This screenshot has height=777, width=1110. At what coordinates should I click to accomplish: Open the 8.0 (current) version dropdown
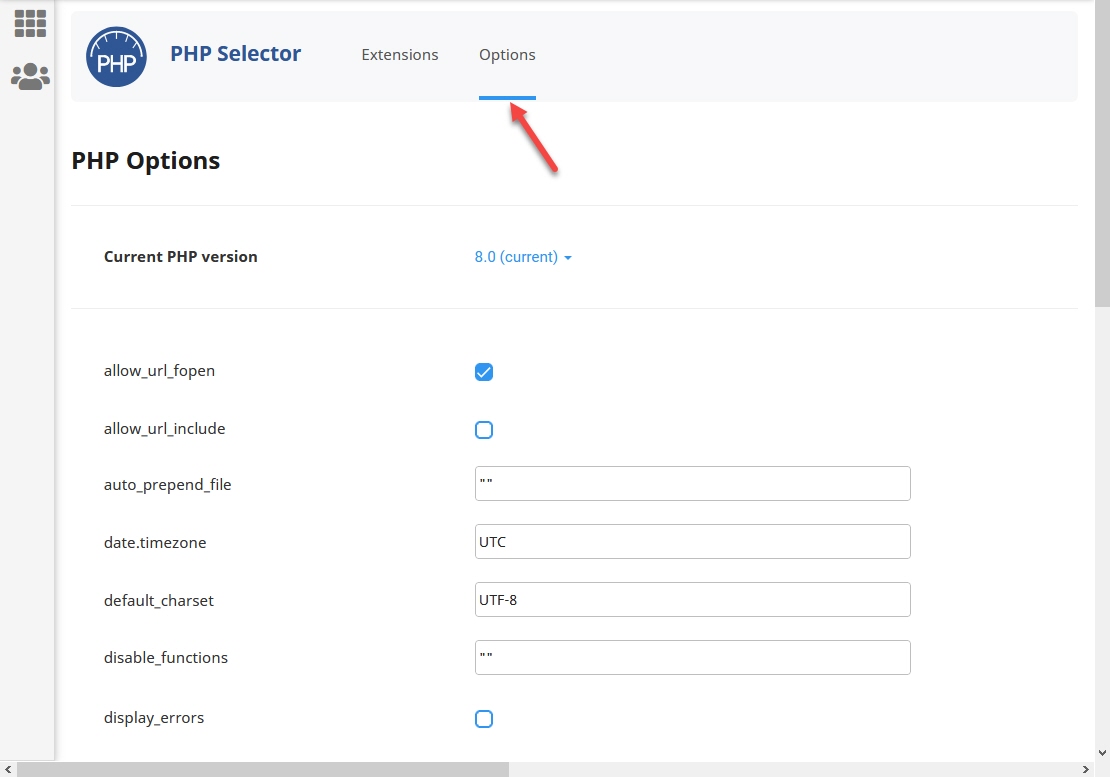523,257
